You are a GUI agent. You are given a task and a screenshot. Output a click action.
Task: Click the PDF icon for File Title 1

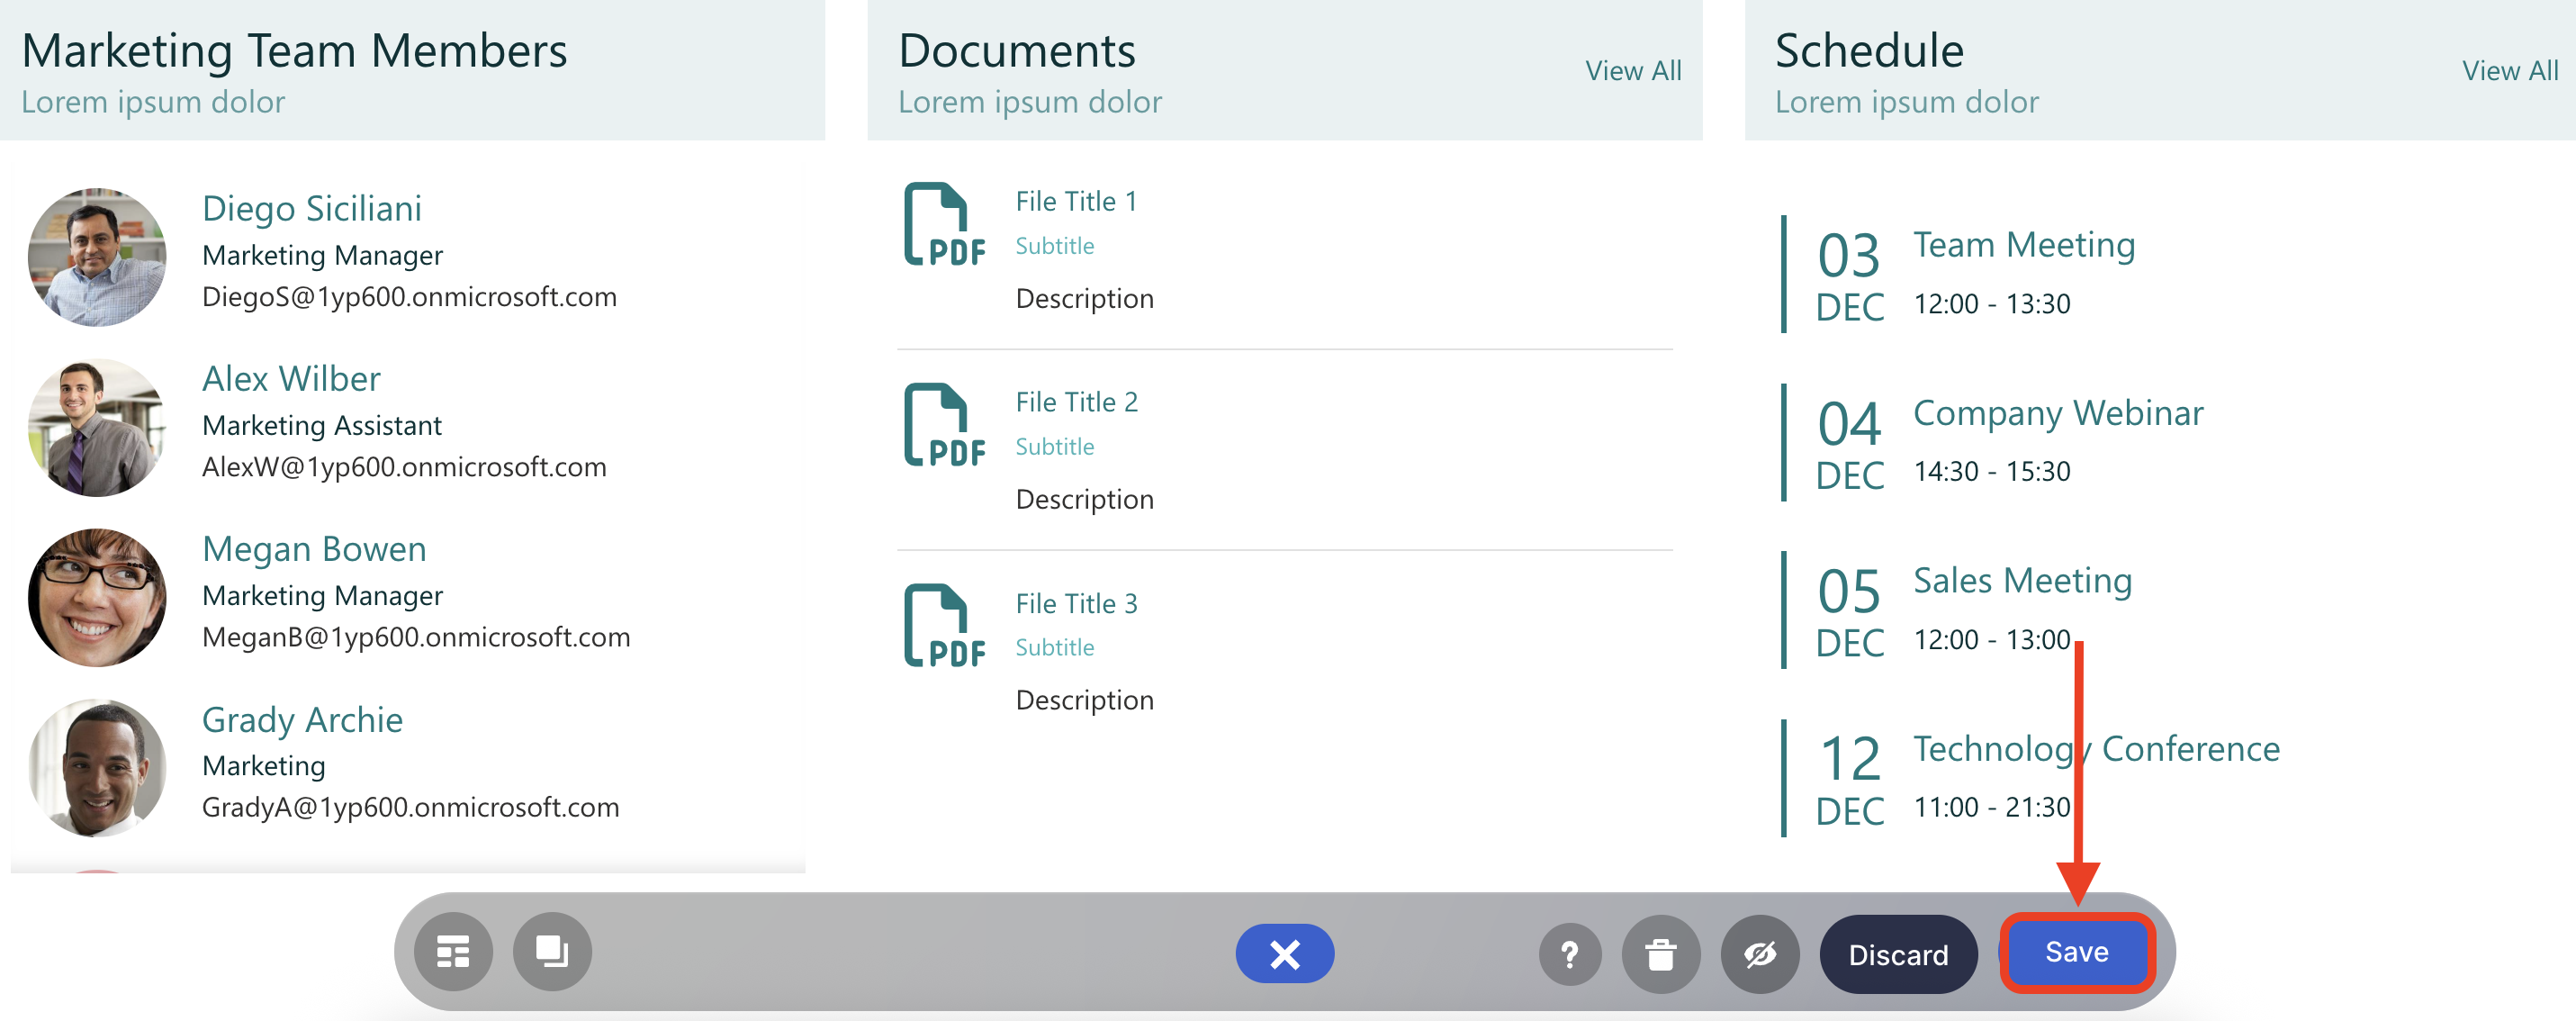click(943, 225)
